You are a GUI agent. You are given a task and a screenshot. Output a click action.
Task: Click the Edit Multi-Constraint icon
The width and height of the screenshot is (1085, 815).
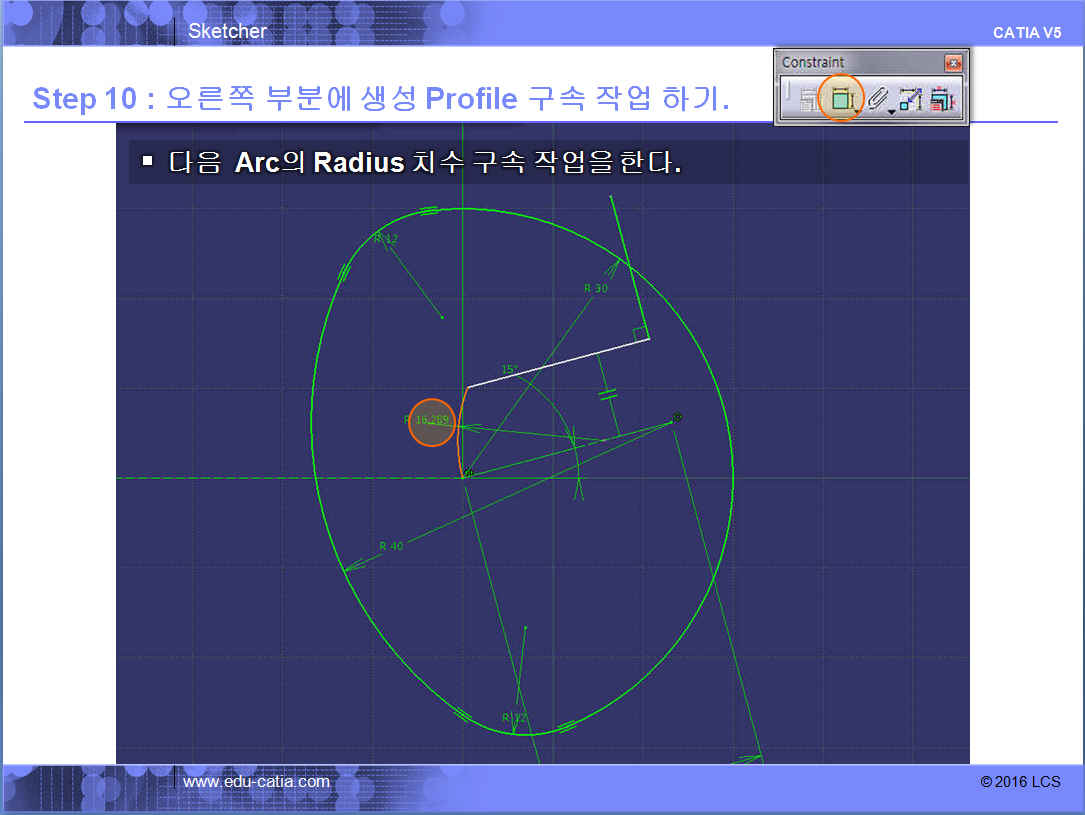[941, 99]
